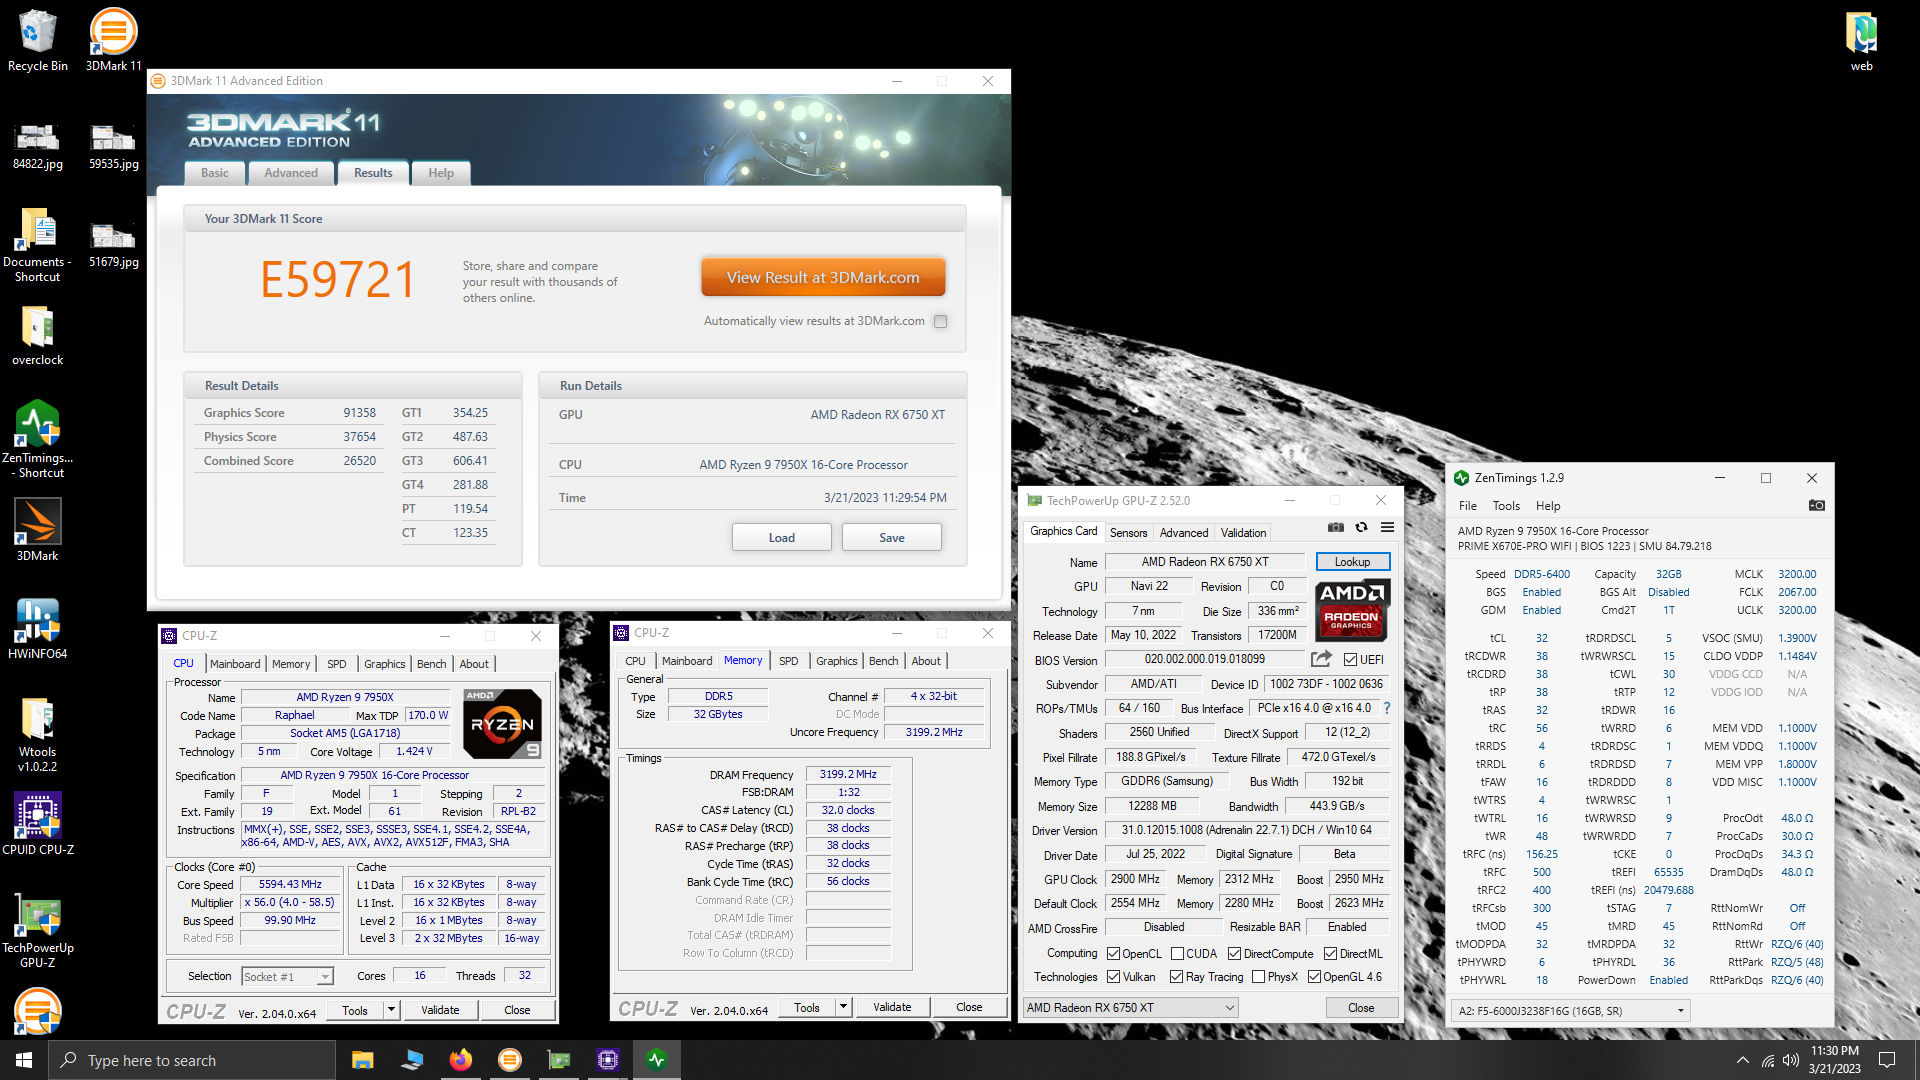Toggle OpenGL 4.6 checkbox in GPU-Z

pyautogui.click(x=1314, y=977)
